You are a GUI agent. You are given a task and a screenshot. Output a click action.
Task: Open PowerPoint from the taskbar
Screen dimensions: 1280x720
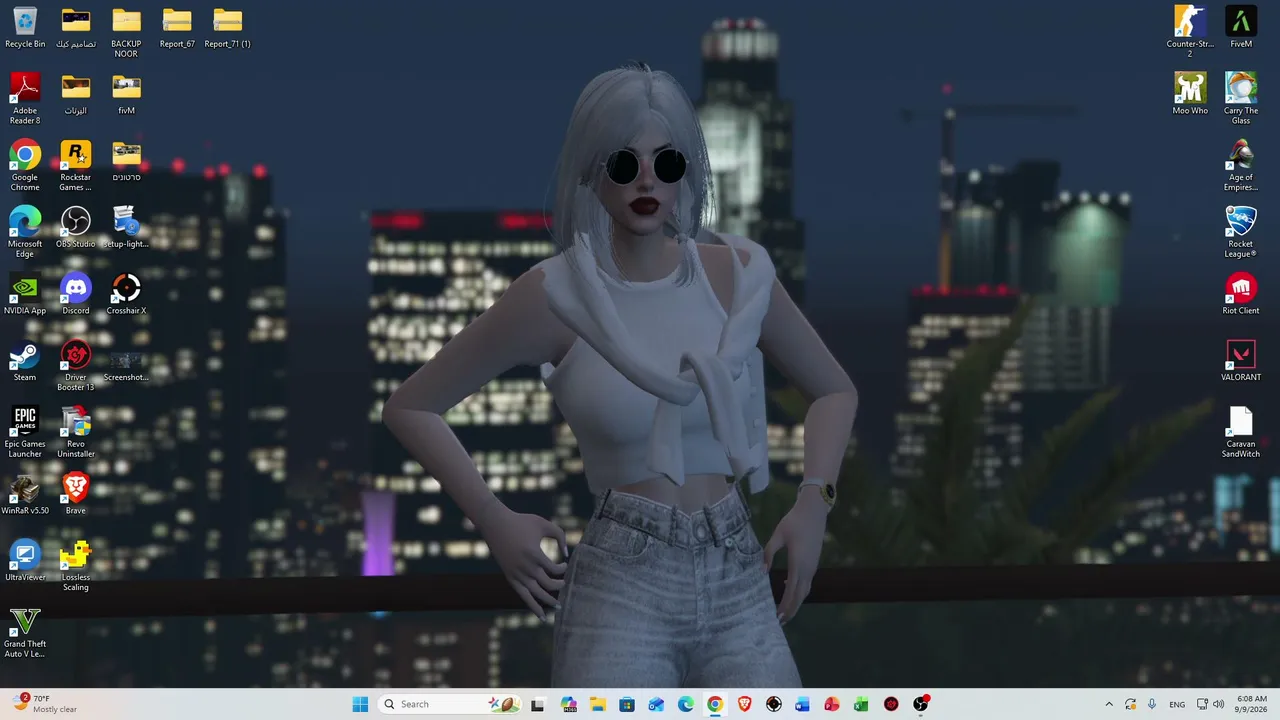832,704
